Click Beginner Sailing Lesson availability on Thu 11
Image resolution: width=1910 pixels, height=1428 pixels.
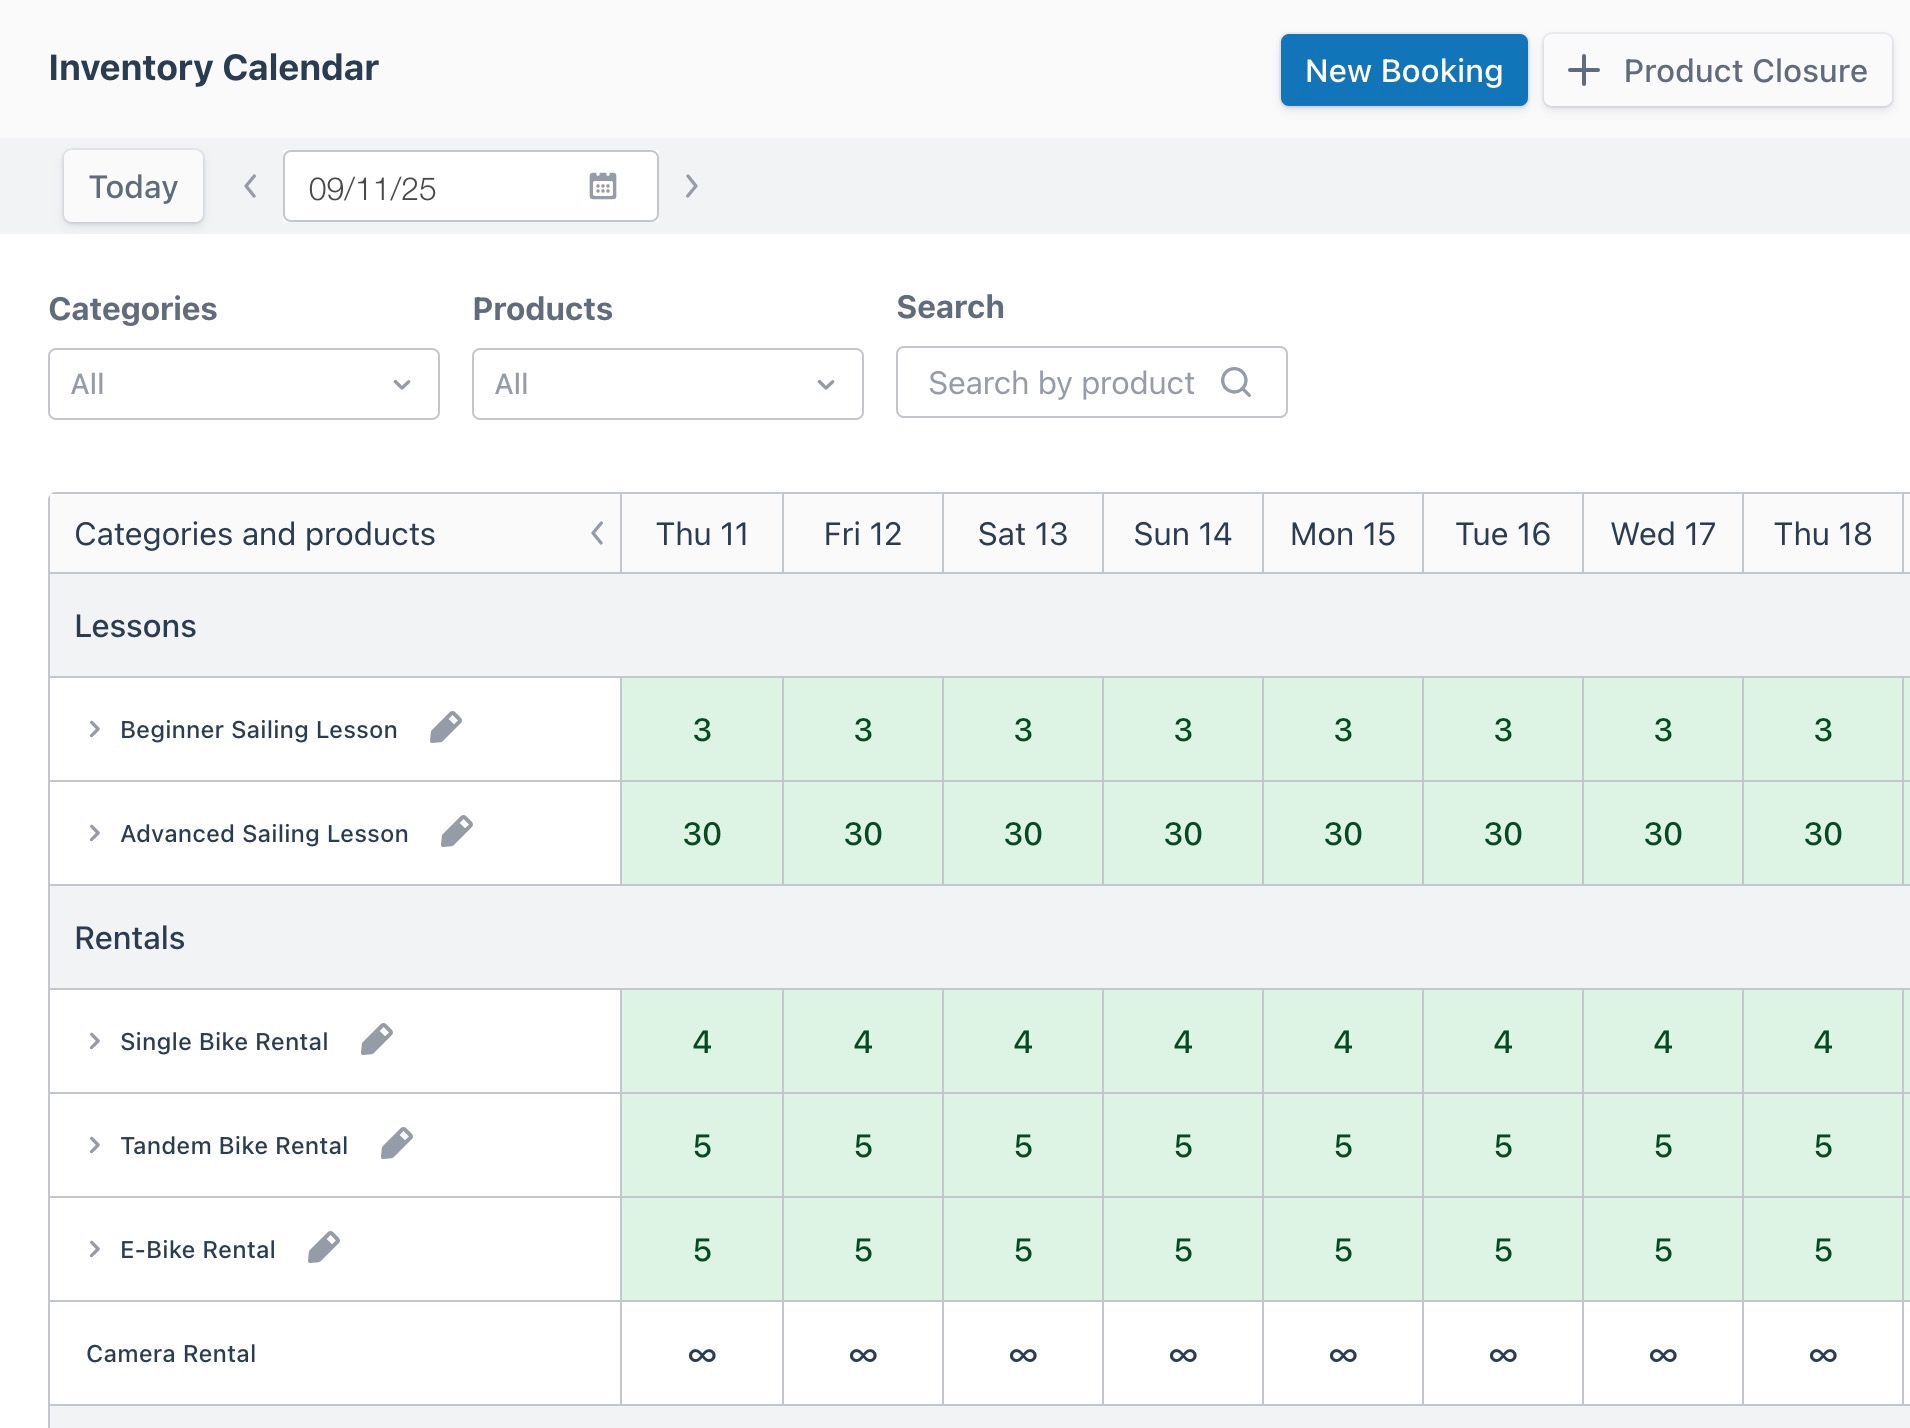pos(702,729)
